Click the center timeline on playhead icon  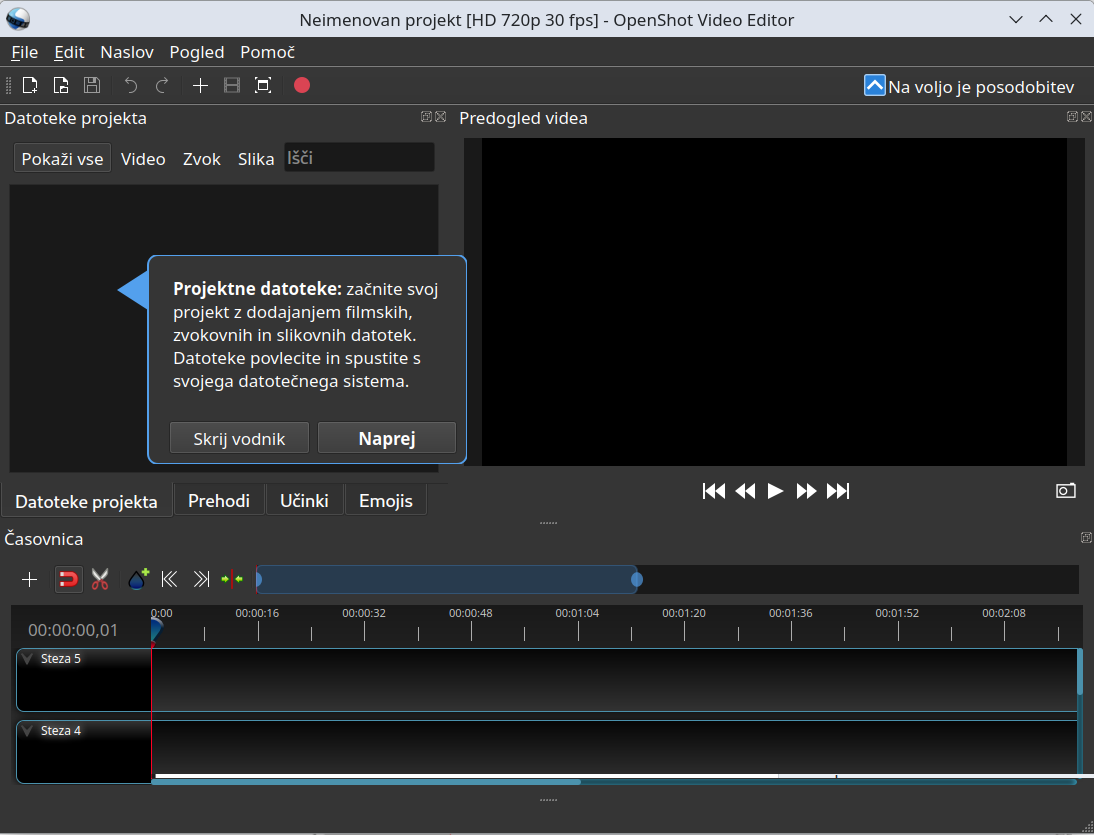(232, 579)
